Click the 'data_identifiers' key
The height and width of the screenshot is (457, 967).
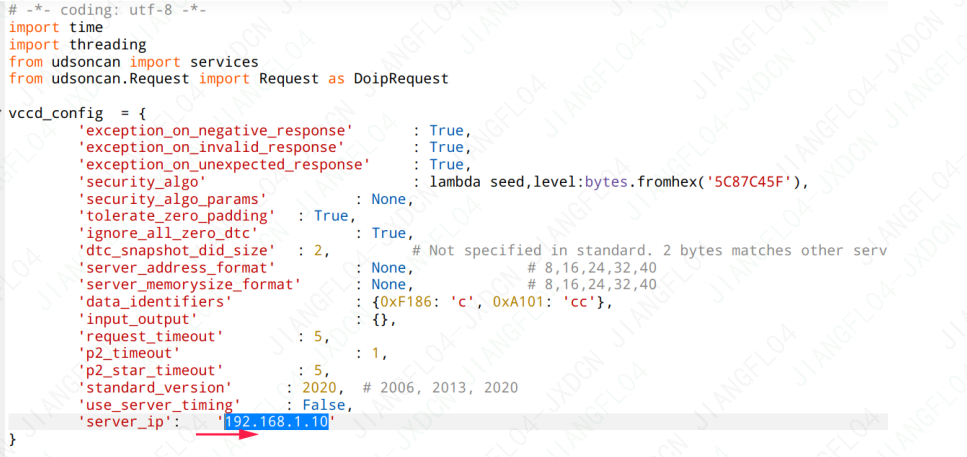155,302
